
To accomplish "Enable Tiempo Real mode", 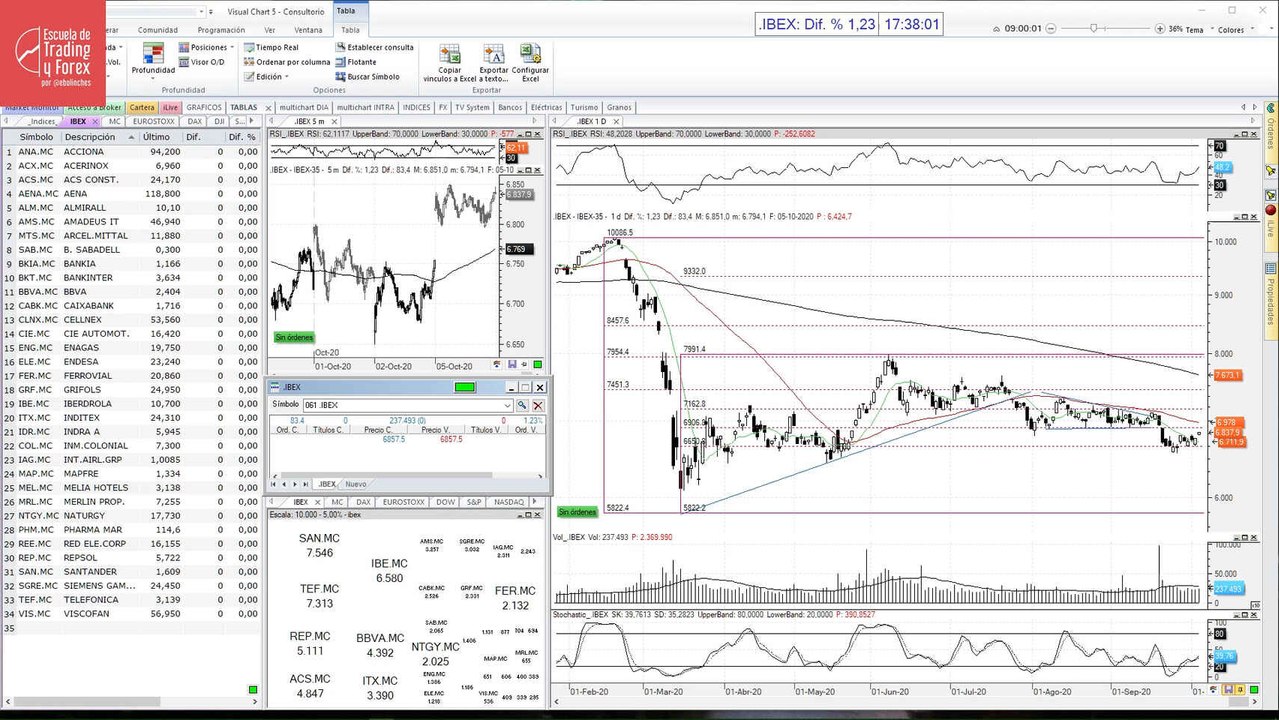I will [x=270, y=47].
